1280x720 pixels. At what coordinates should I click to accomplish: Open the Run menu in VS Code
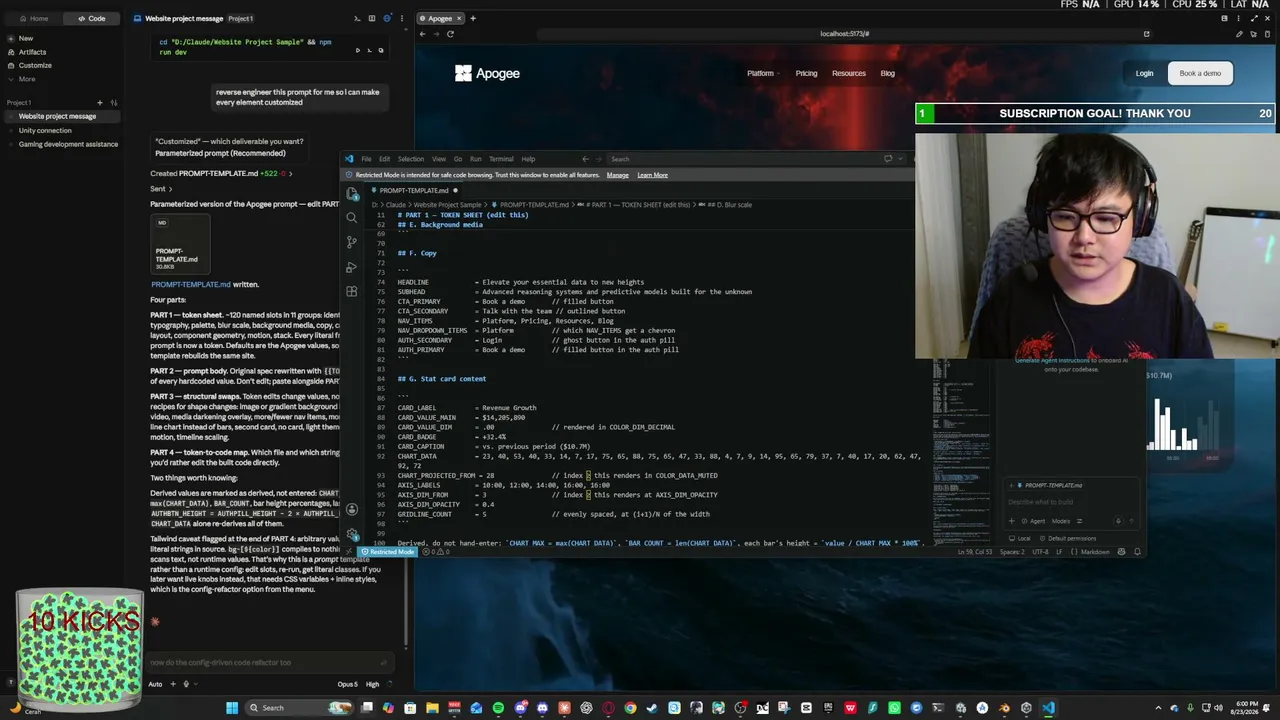pos(476,159)
